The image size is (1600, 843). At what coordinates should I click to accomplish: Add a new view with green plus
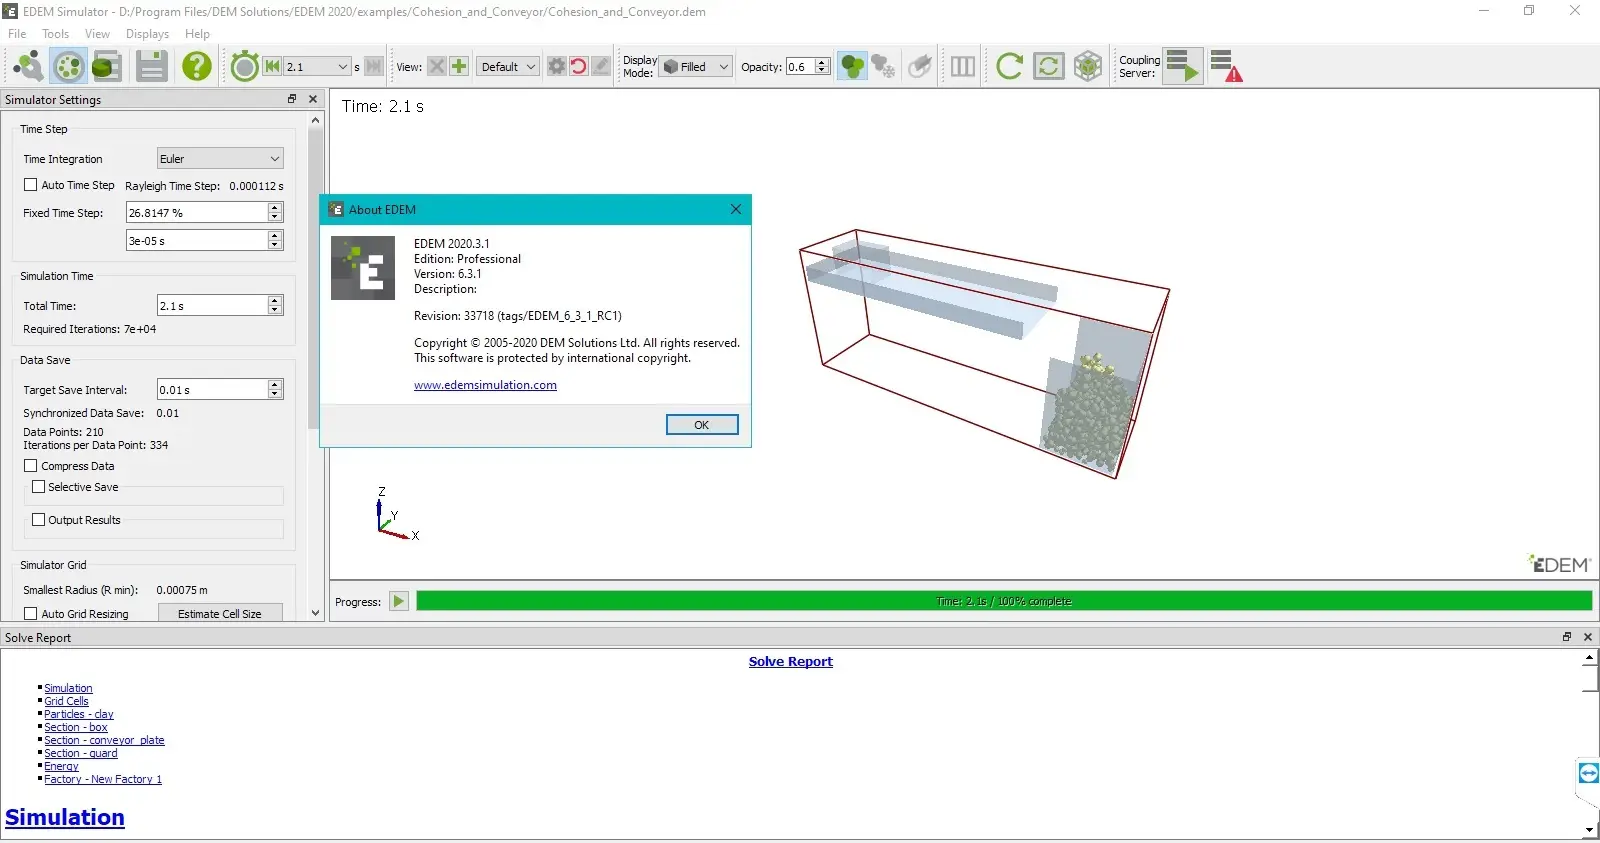click(459, 67)
